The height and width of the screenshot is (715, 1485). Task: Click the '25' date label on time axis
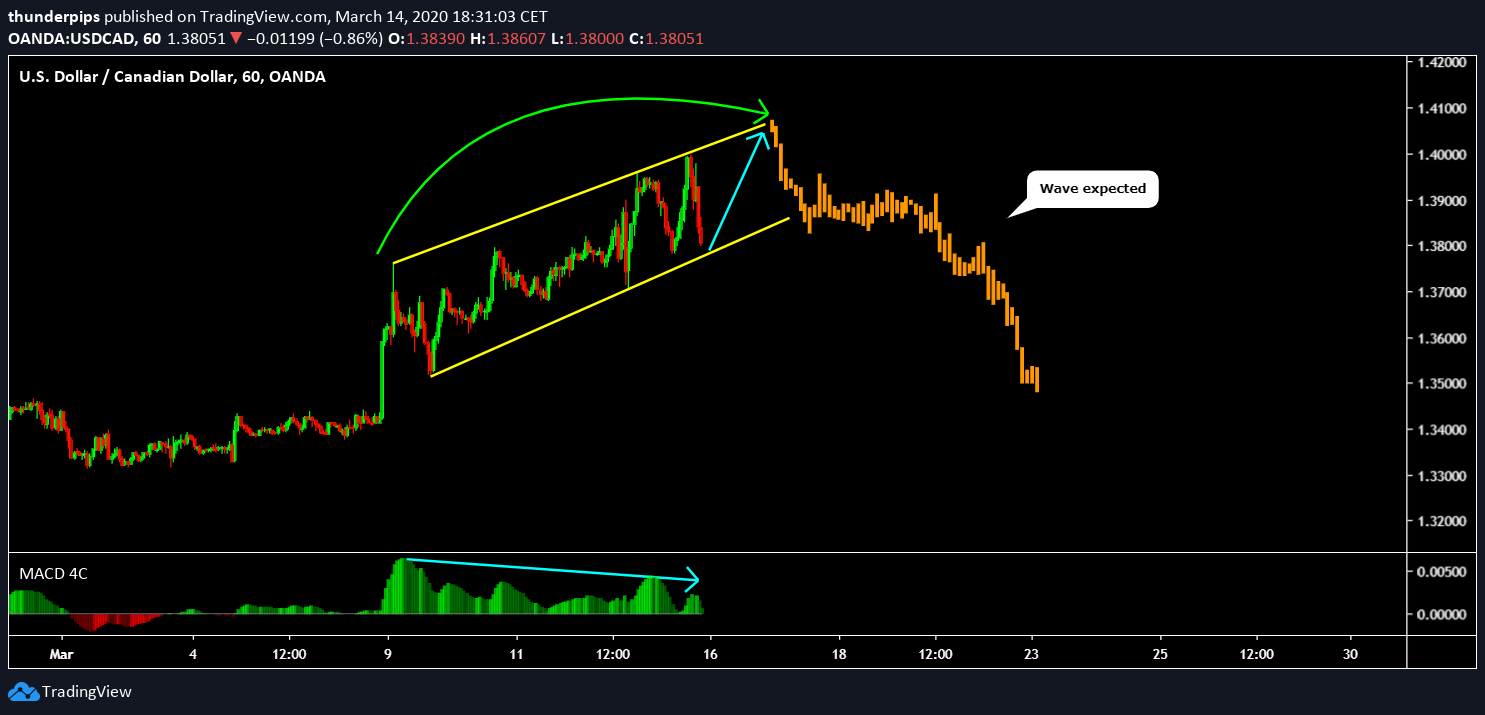click(x=1161, y=654)
